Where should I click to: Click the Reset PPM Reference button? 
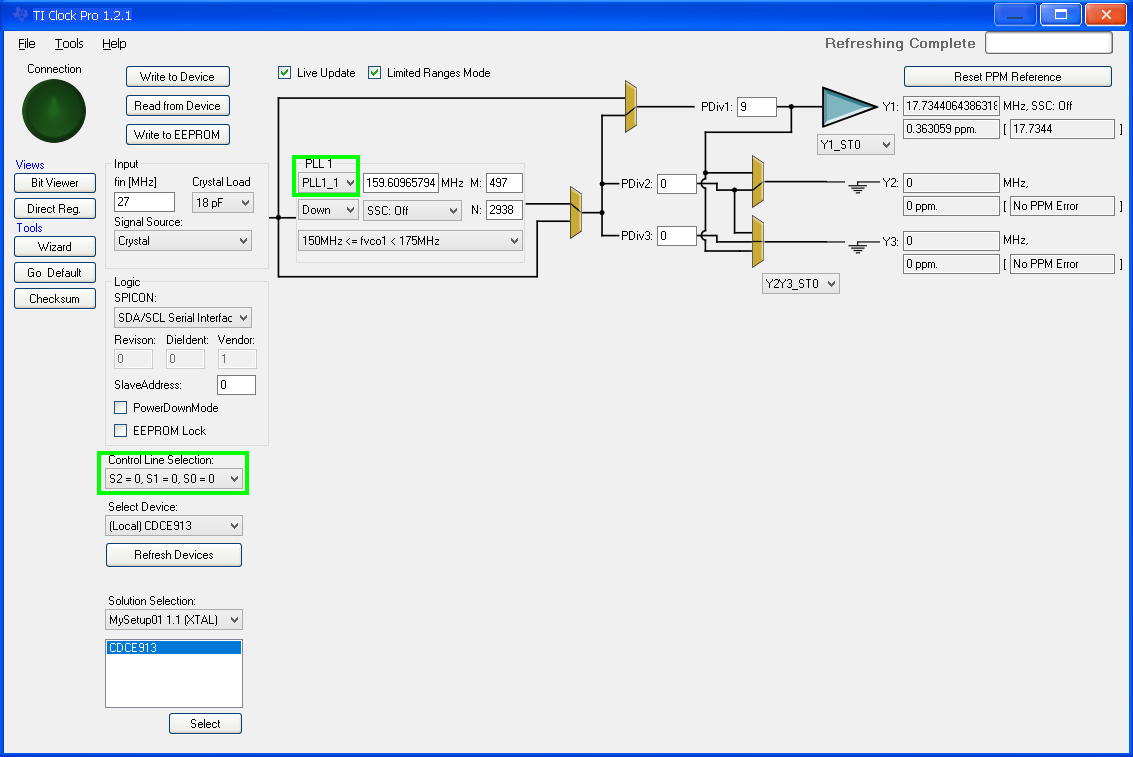tap(1007, 77)
